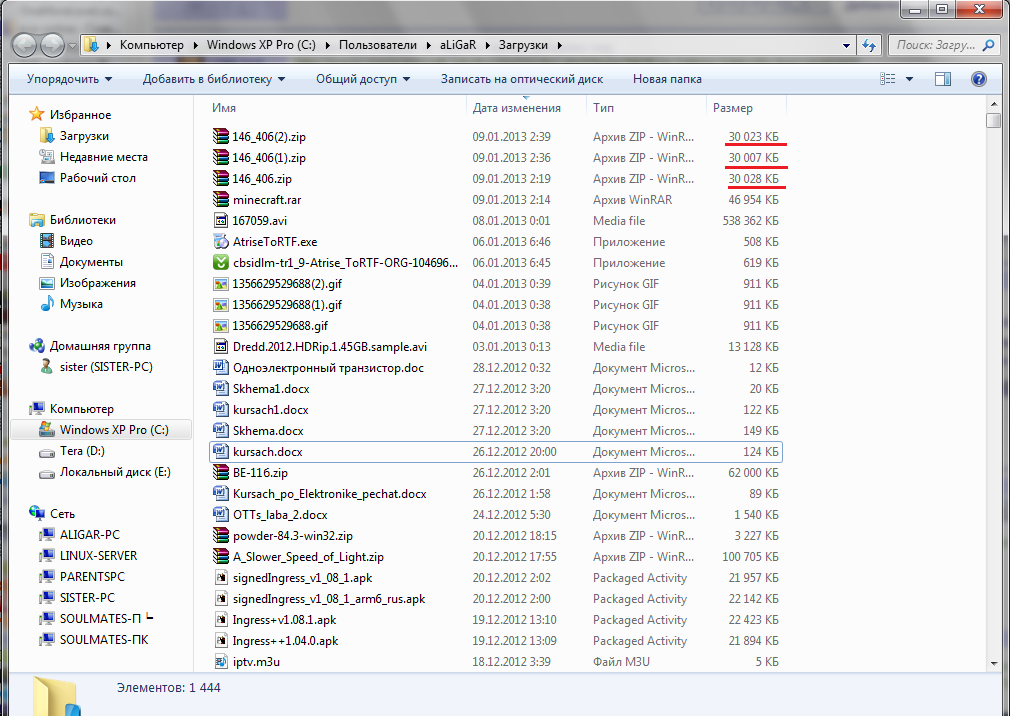Viewport: 1010px width, 716px height.
Task: Expand the Упорядочить dropdown menu
Action: 69,79
